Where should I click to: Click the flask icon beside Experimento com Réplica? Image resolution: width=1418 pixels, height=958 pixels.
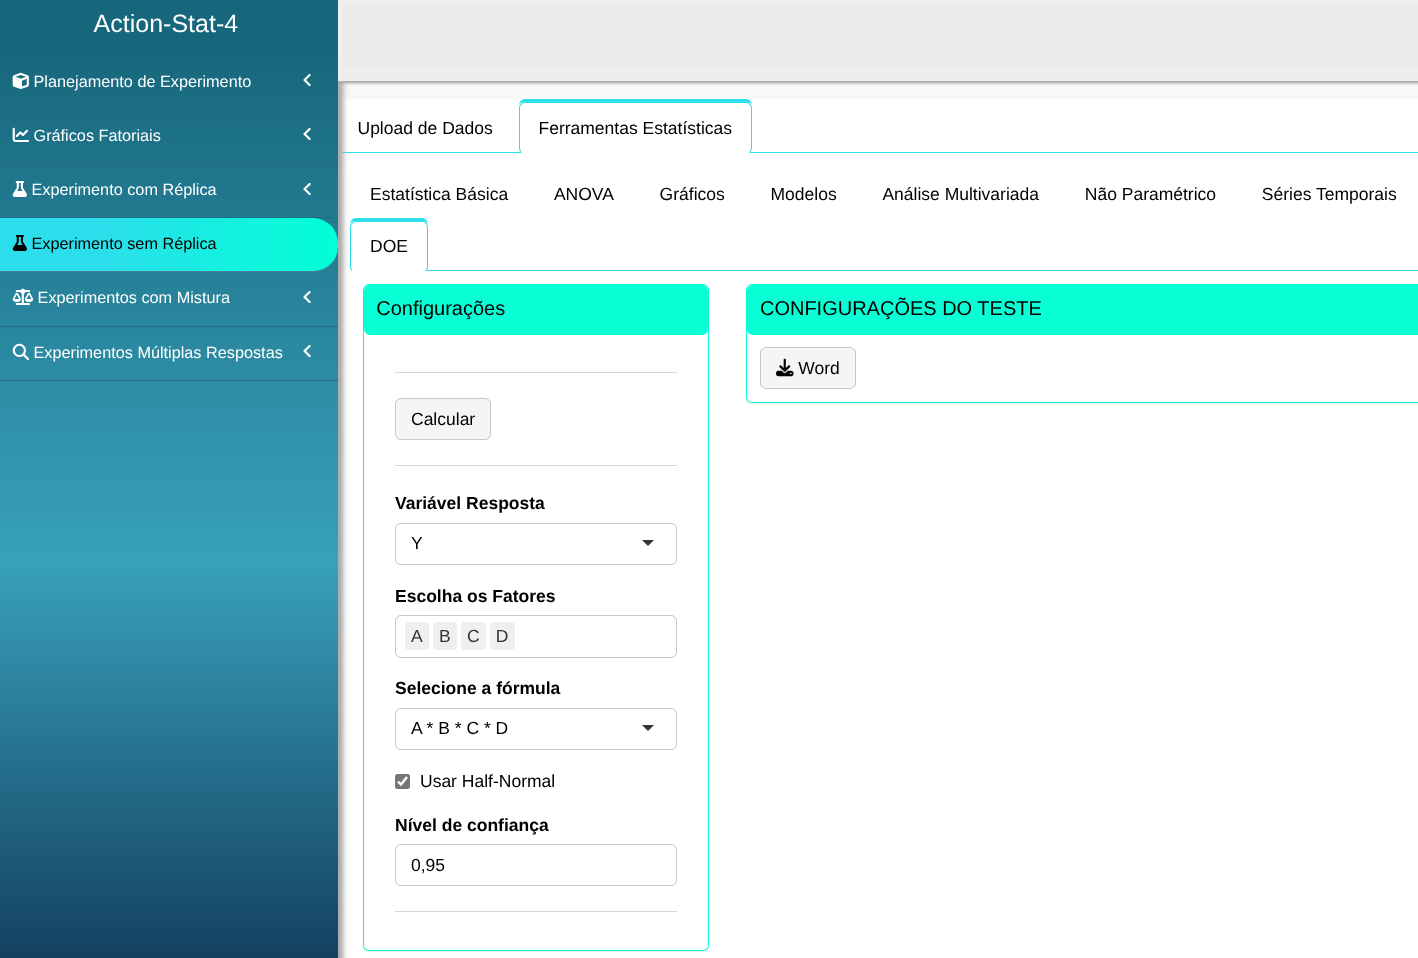click(19, 189)
